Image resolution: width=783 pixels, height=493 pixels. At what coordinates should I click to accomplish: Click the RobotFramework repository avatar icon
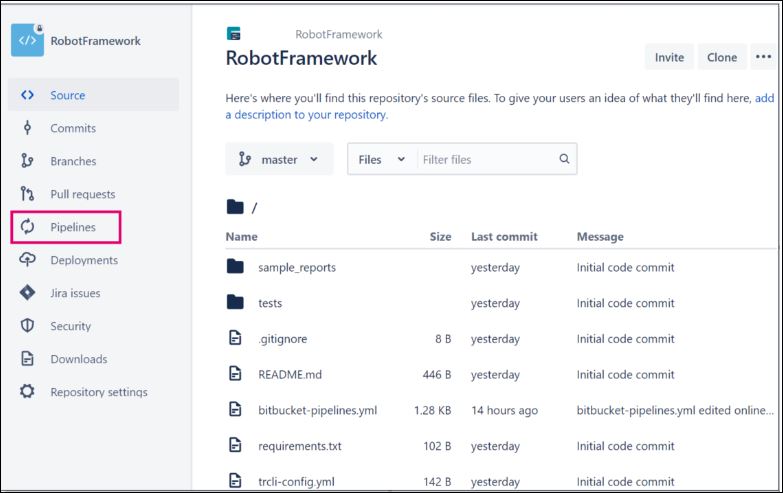(27, 41)
